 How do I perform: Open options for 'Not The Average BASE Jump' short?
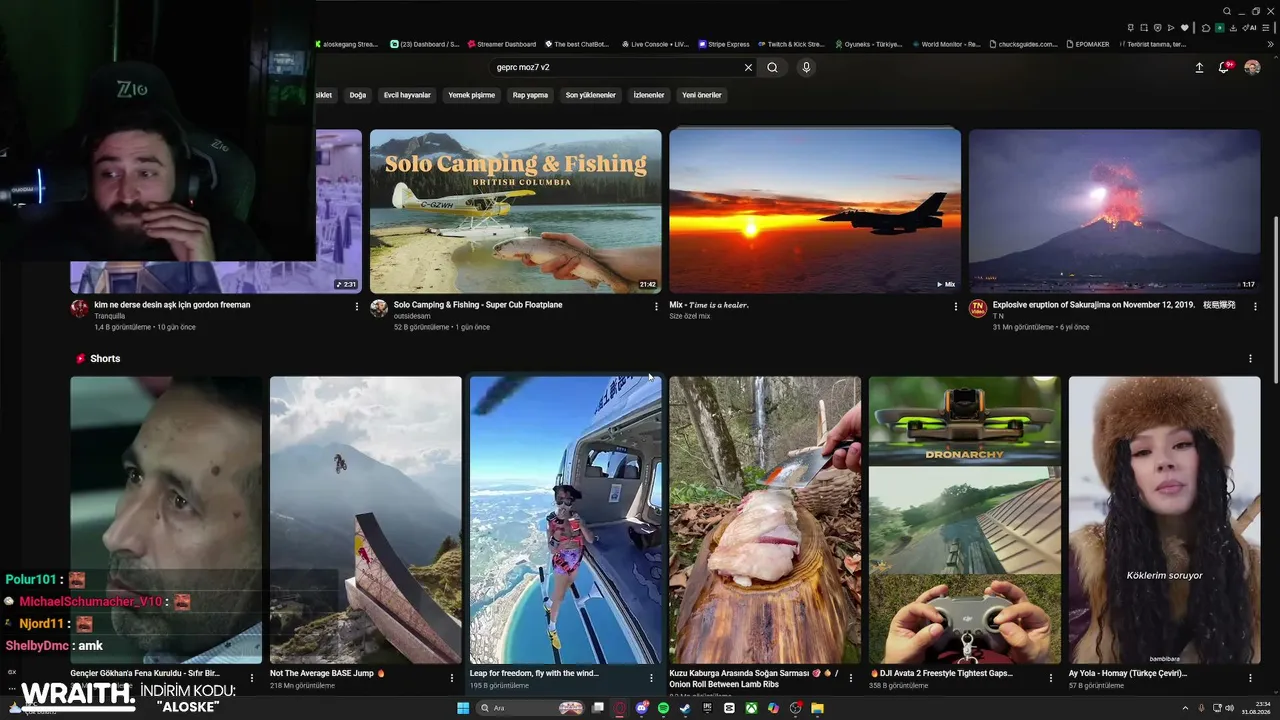(x=451, y=678)
